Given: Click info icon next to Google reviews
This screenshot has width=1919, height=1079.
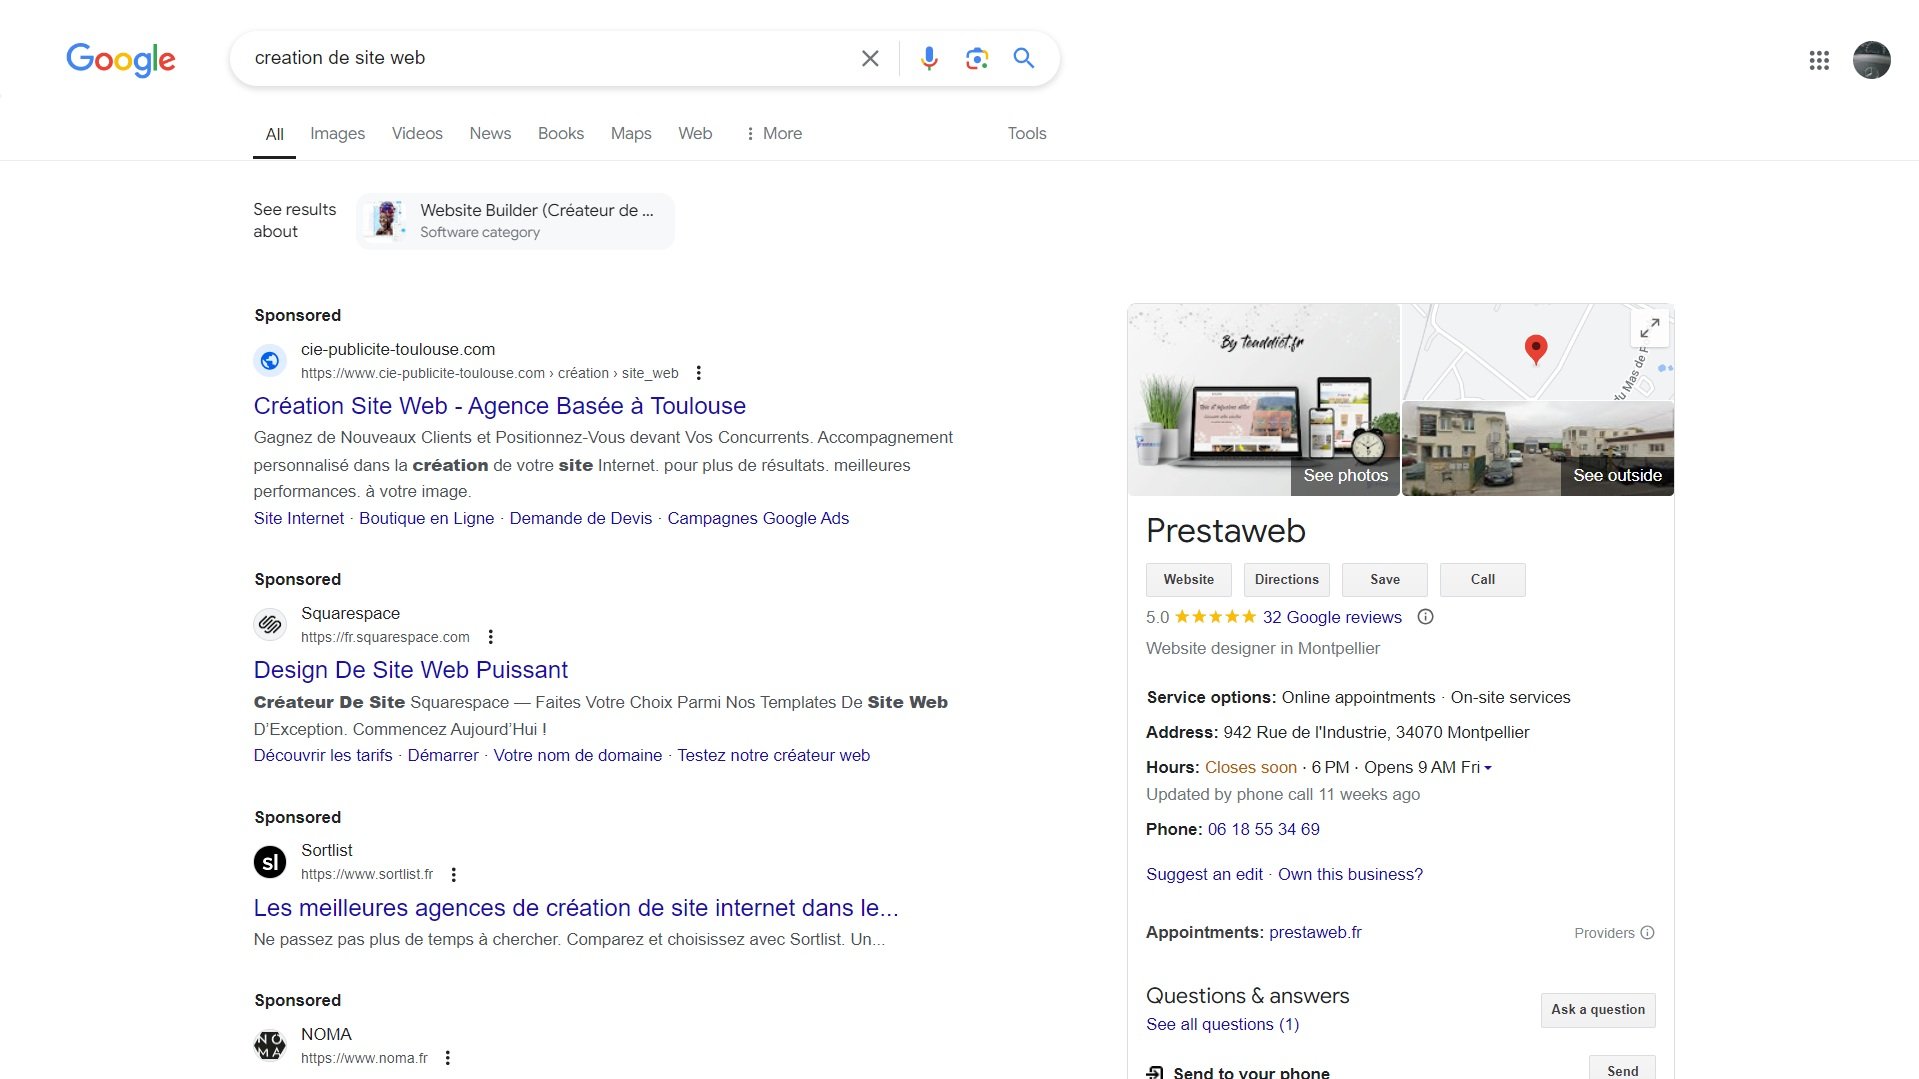Looking at the screenshot, I should coord(1426,617).
